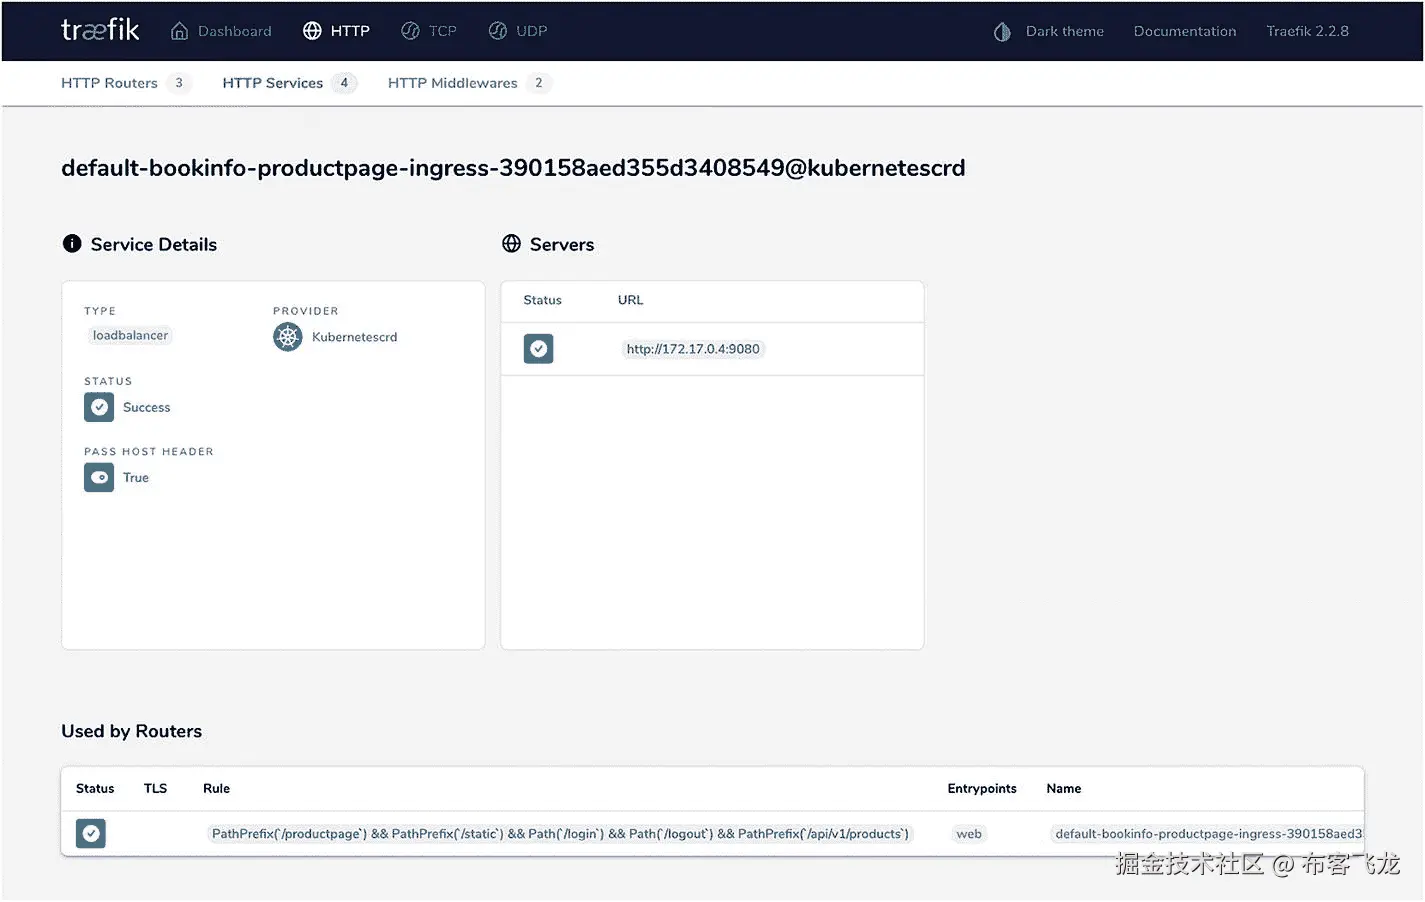The width and height of the screenshot is (1425, 902).
Task: Click the Traefik 2.2.8 version link
Action: tap(1307, 31)
